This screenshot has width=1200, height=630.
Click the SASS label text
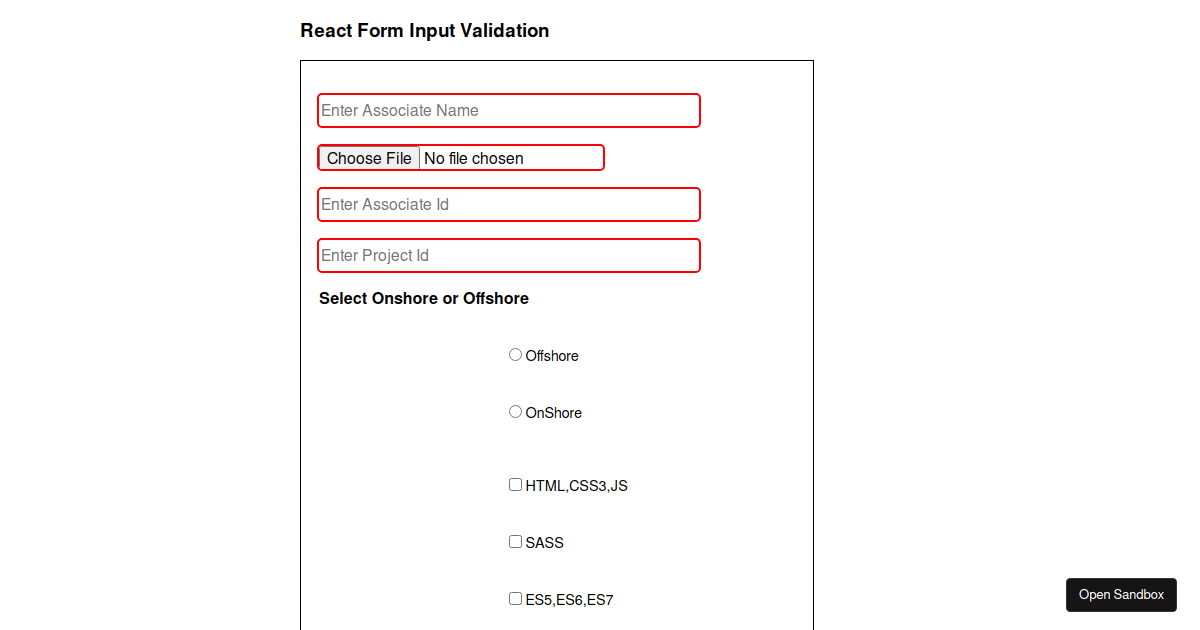[546, 542]
